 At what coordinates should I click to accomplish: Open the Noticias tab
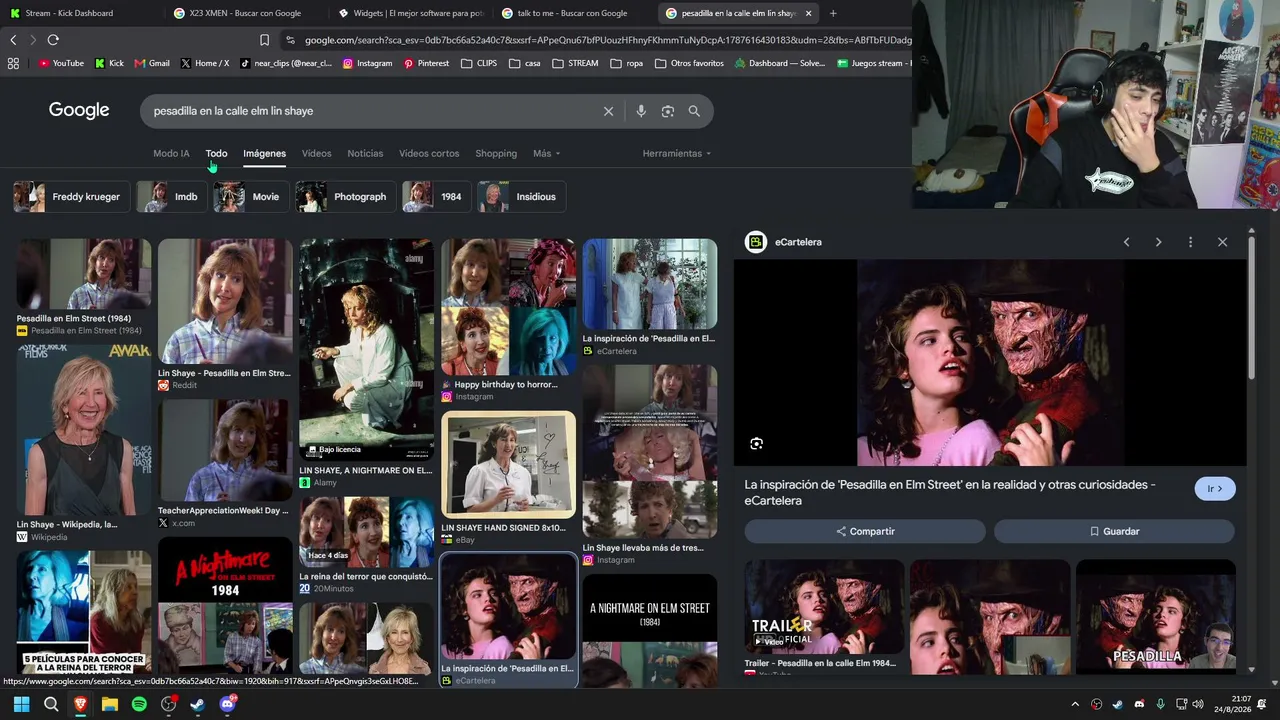[x=365, y=153]
